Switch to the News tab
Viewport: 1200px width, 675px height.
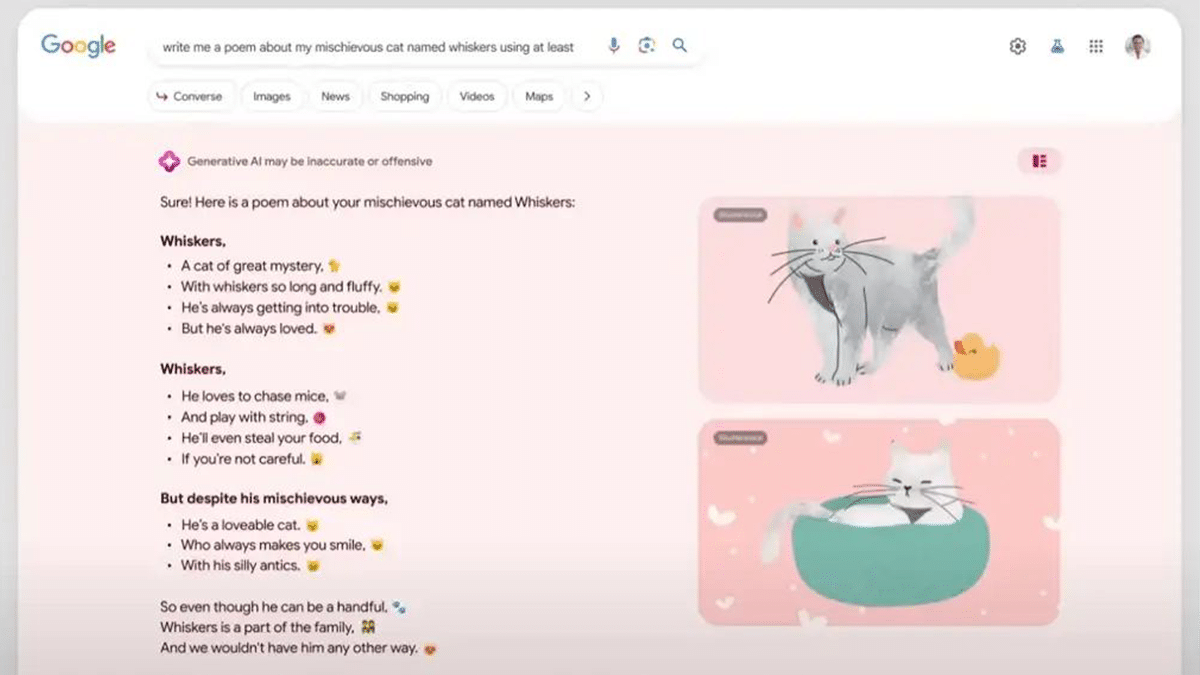click(x=335, y=97)
